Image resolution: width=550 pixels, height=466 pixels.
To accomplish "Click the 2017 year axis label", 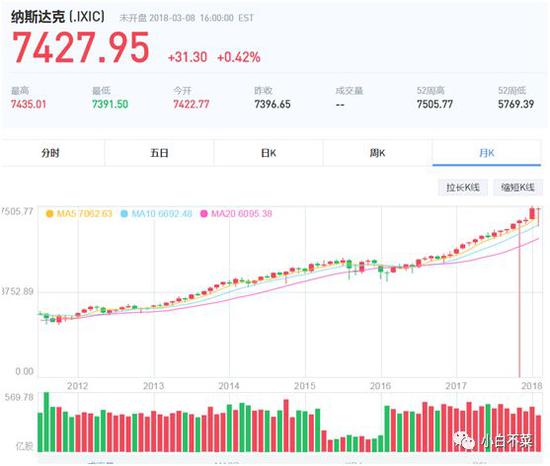I will [456, 386].
